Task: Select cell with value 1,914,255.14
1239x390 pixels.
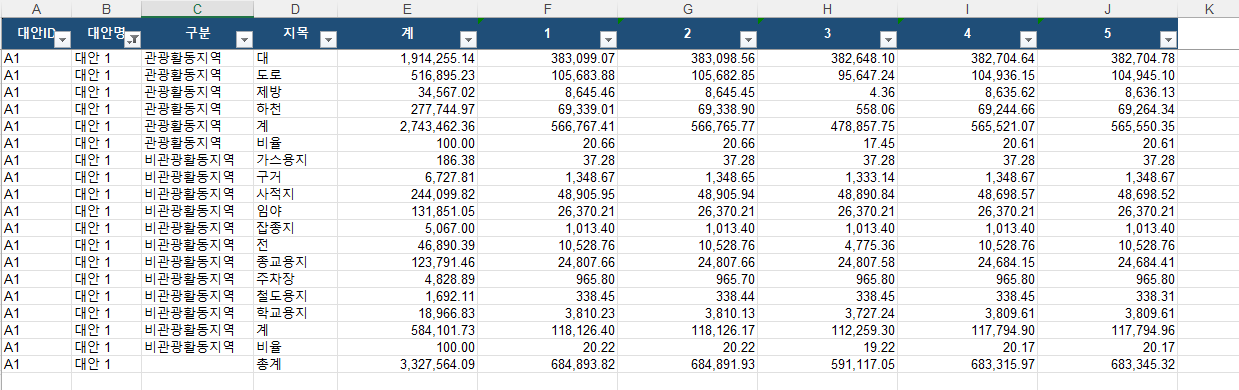Action: click(x=408, y=58)
